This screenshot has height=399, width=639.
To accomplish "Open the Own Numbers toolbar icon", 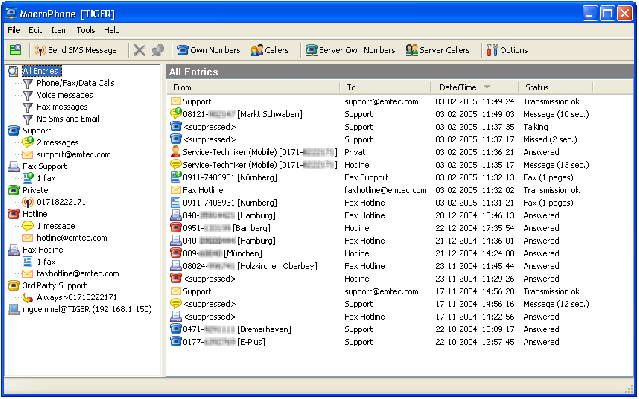I will click(208, 50).
